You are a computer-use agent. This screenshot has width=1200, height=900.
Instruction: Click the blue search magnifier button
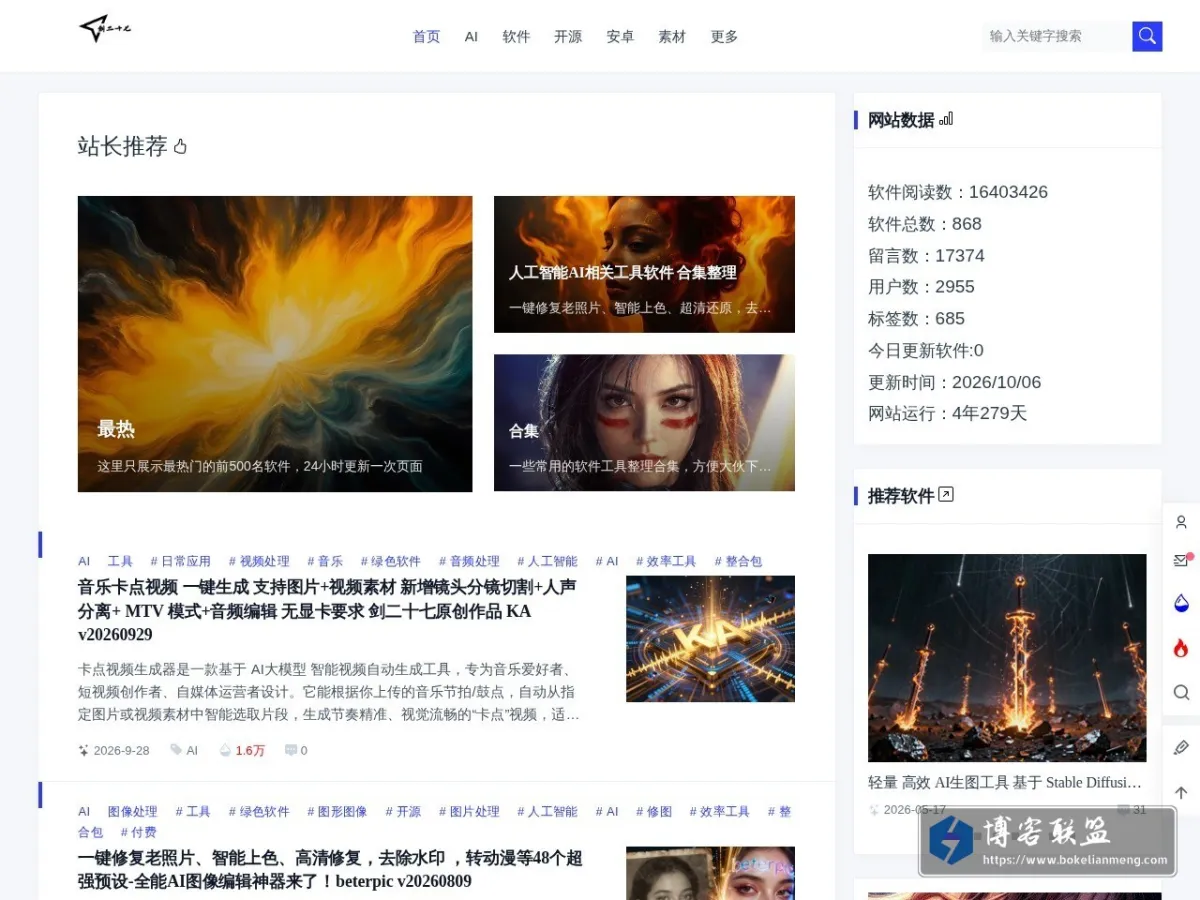(x=1147, y=36)
